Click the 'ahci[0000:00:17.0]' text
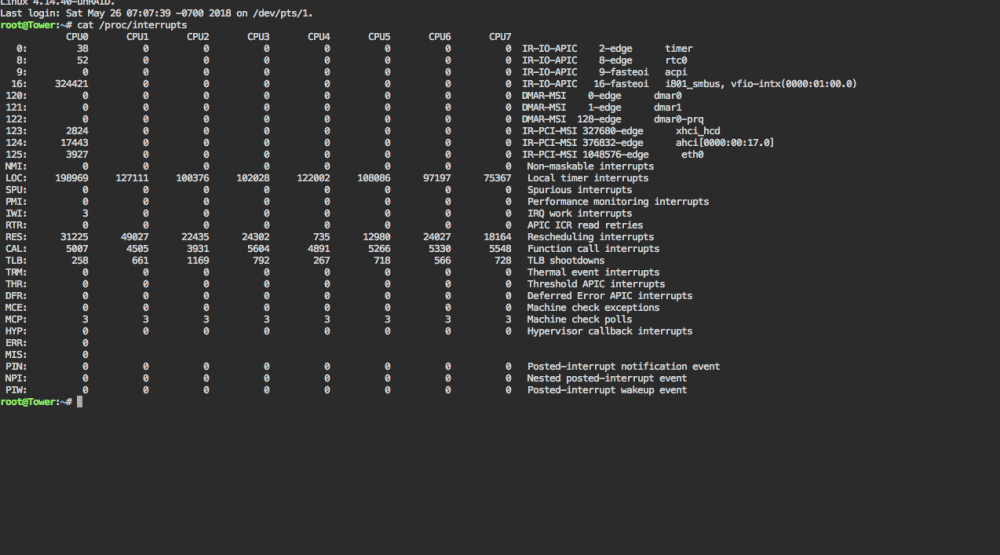 724,143
